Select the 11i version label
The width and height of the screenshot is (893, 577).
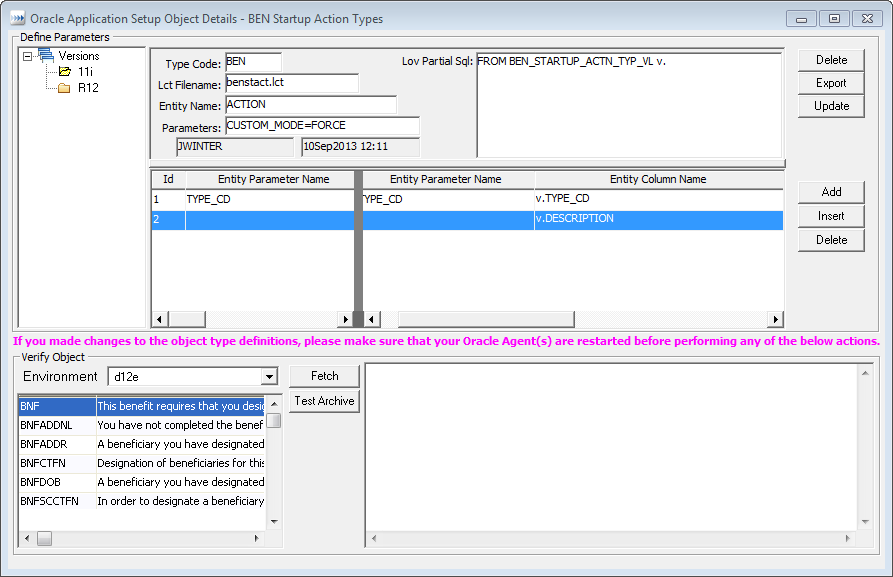(85, 72)
